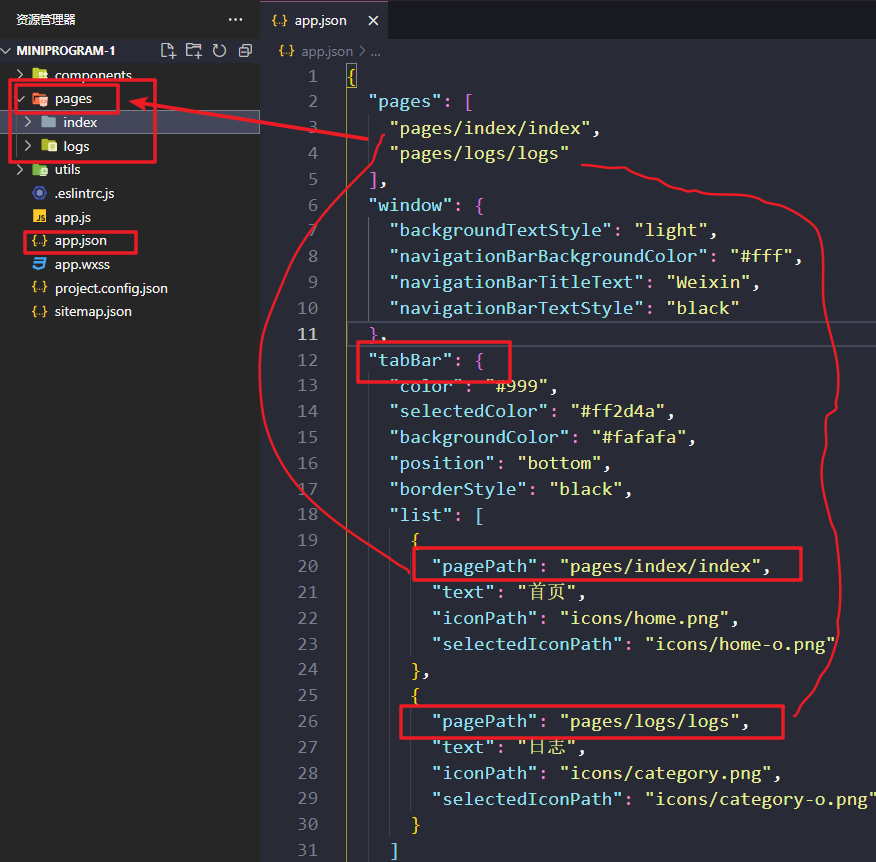Open the app.js file
This screenshot has height=862, width=876.
coord(73,217)
